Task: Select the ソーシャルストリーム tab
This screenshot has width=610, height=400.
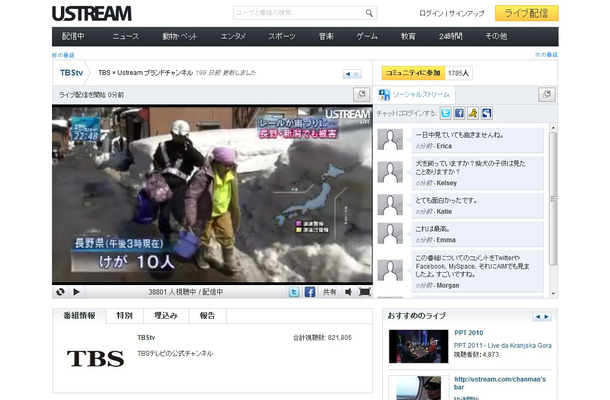Action: pyautogui.click(x=414, y=95)
